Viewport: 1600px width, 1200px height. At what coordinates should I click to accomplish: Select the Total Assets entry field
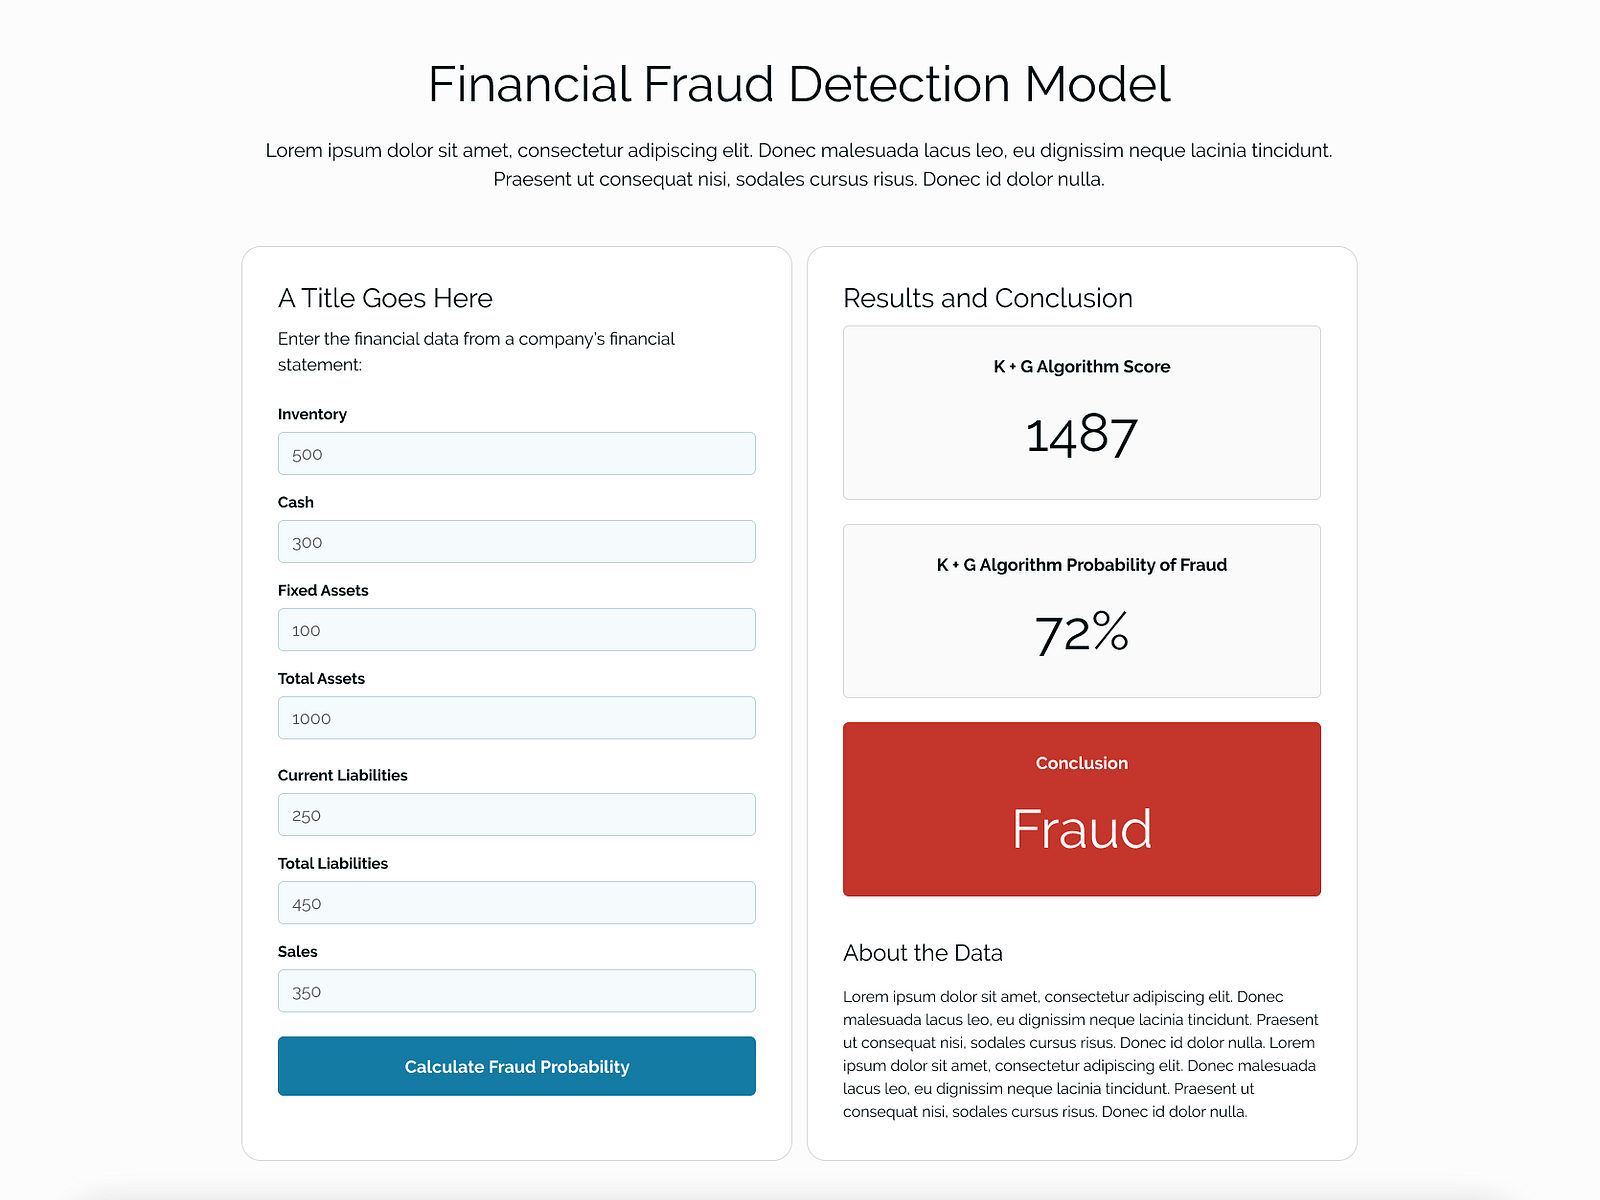coord(516,717)
